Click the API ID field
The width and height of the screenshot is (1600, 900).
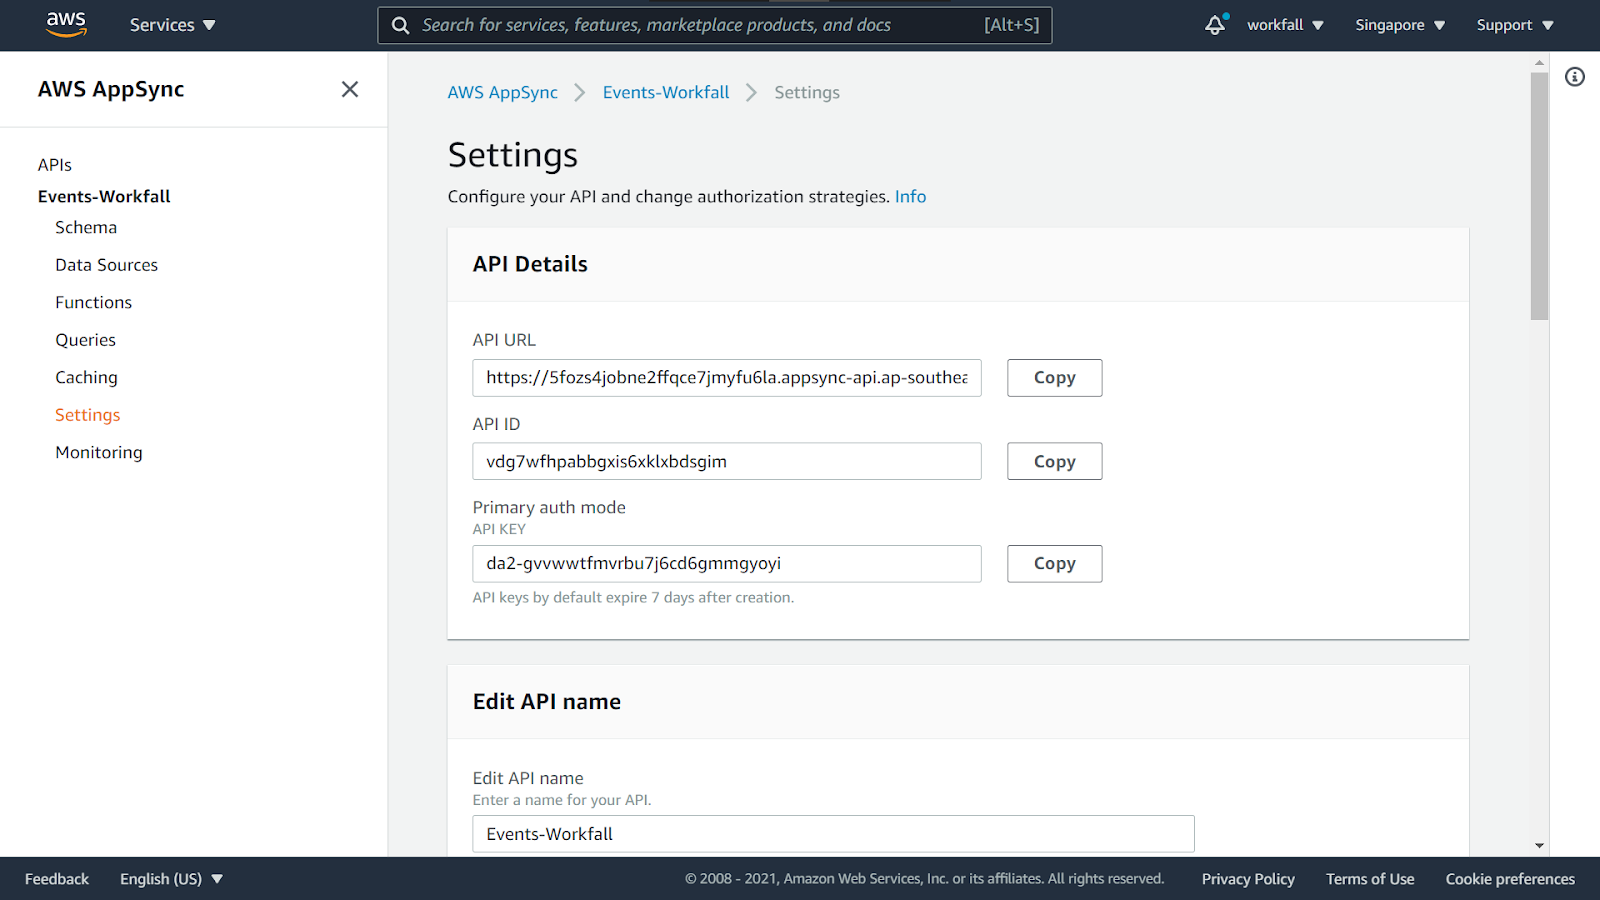click(x=727, y=461)
